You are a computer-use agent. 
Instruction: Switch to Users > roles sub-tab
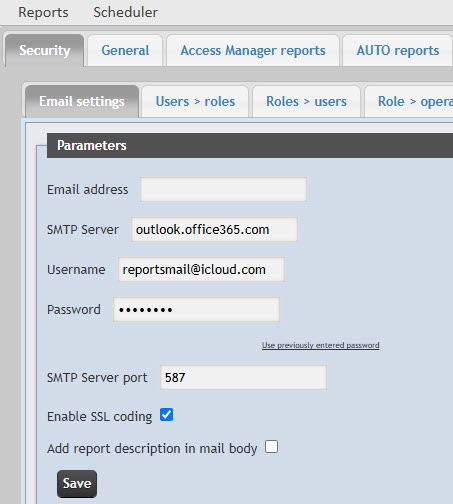(195, 101)
